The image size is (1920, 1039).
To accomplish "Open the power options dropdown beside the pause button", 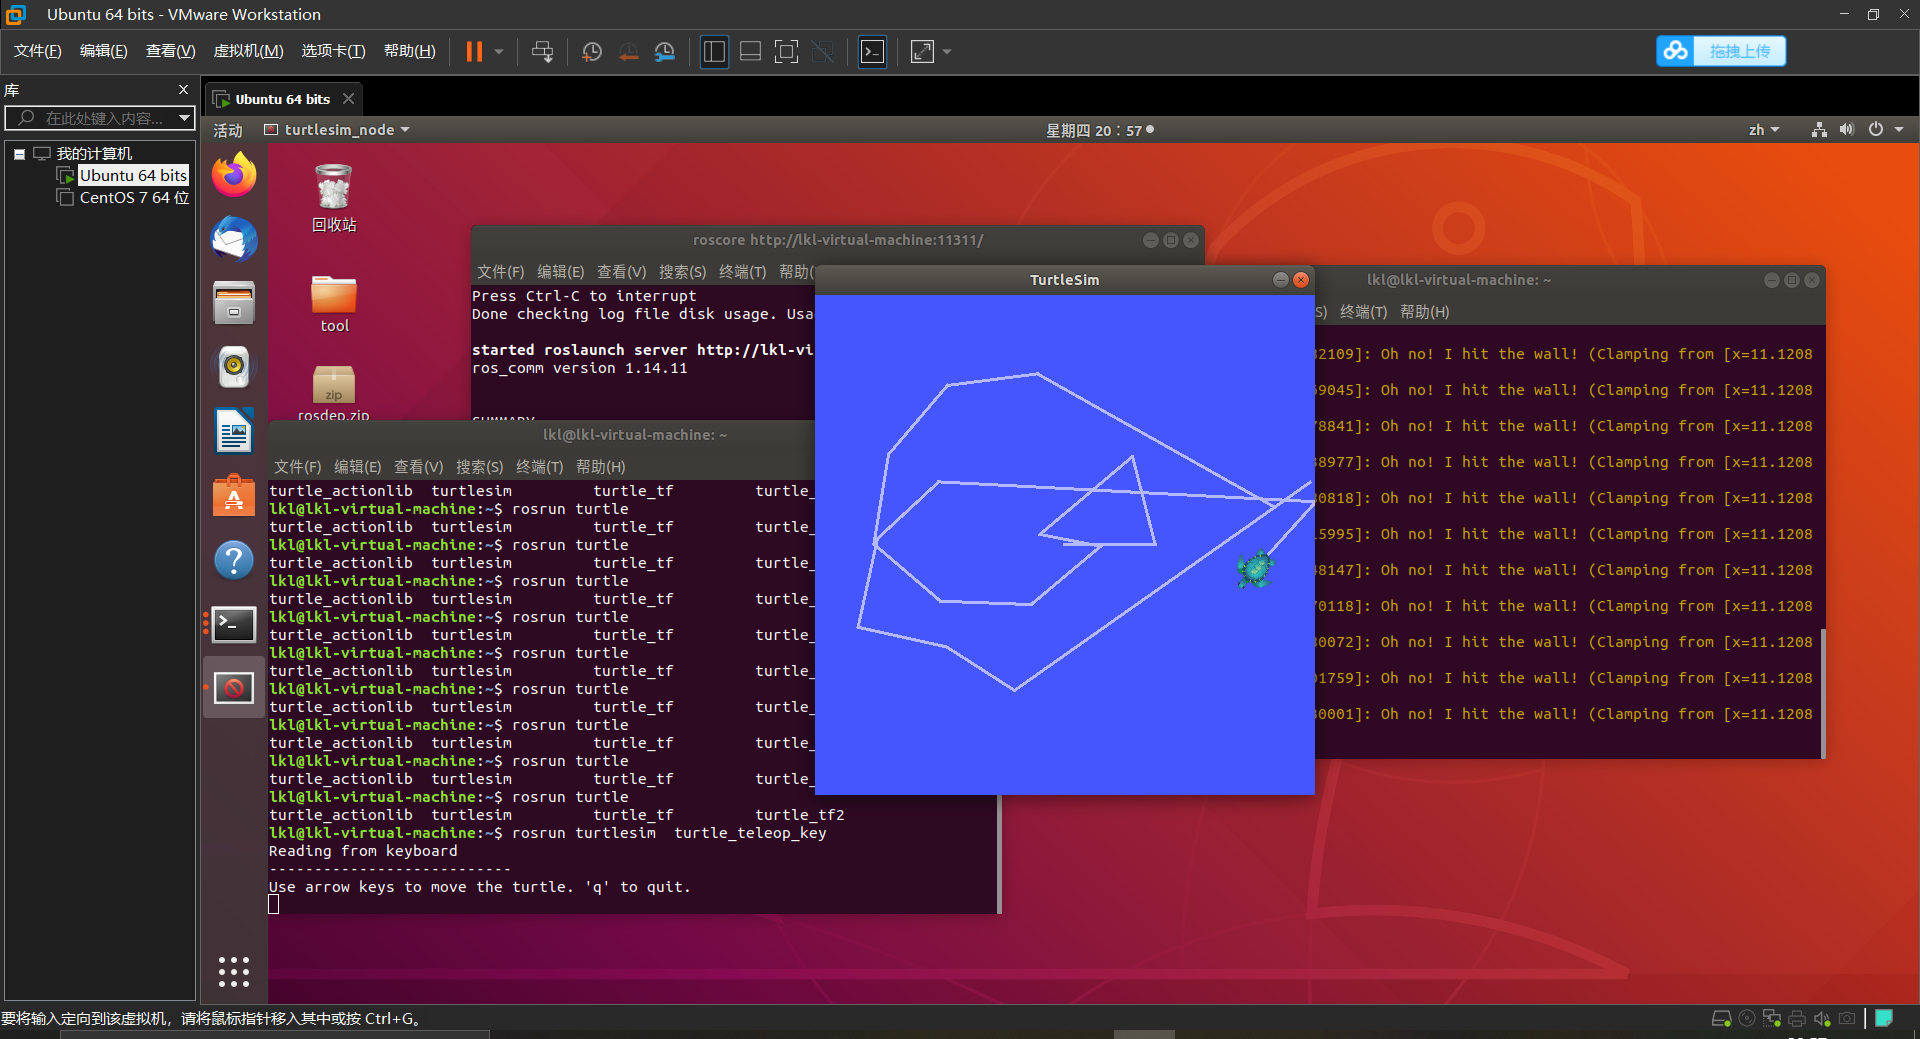I will pyautogui.click(x=499, y=51).
